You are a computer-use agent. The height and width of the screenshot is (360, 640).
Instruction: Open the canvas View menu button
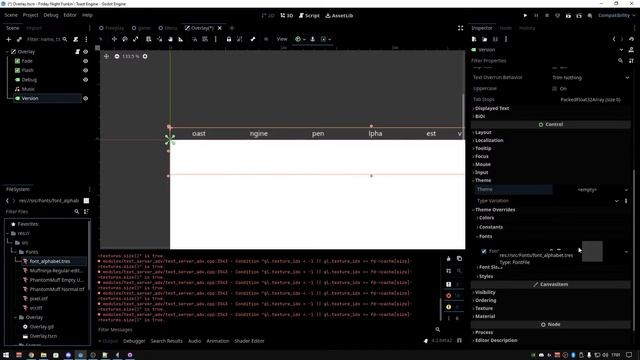282,39
